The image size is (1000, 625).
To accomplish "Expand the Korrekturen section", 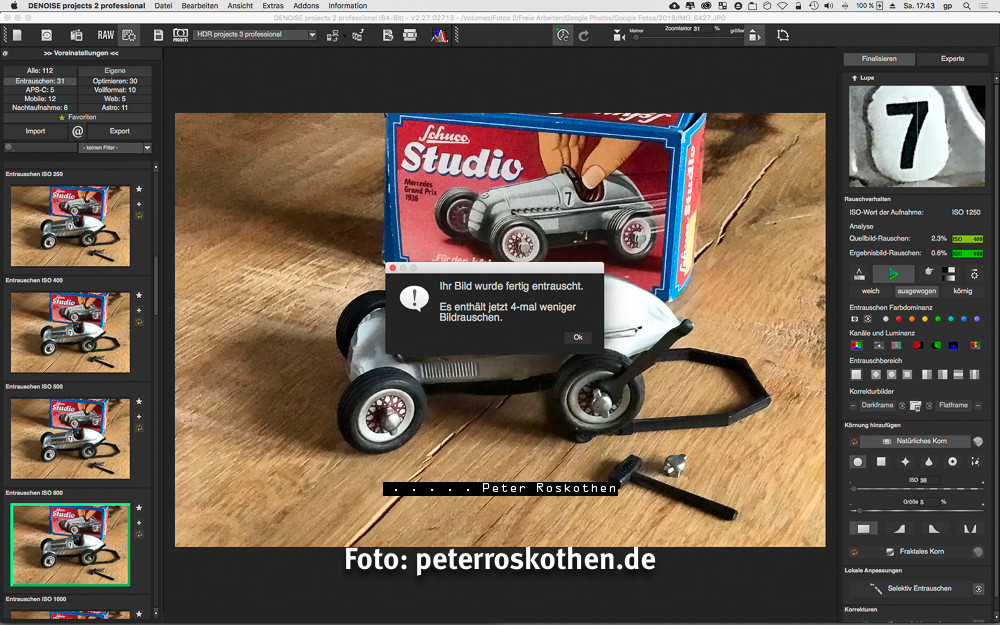I will [860, 610].
